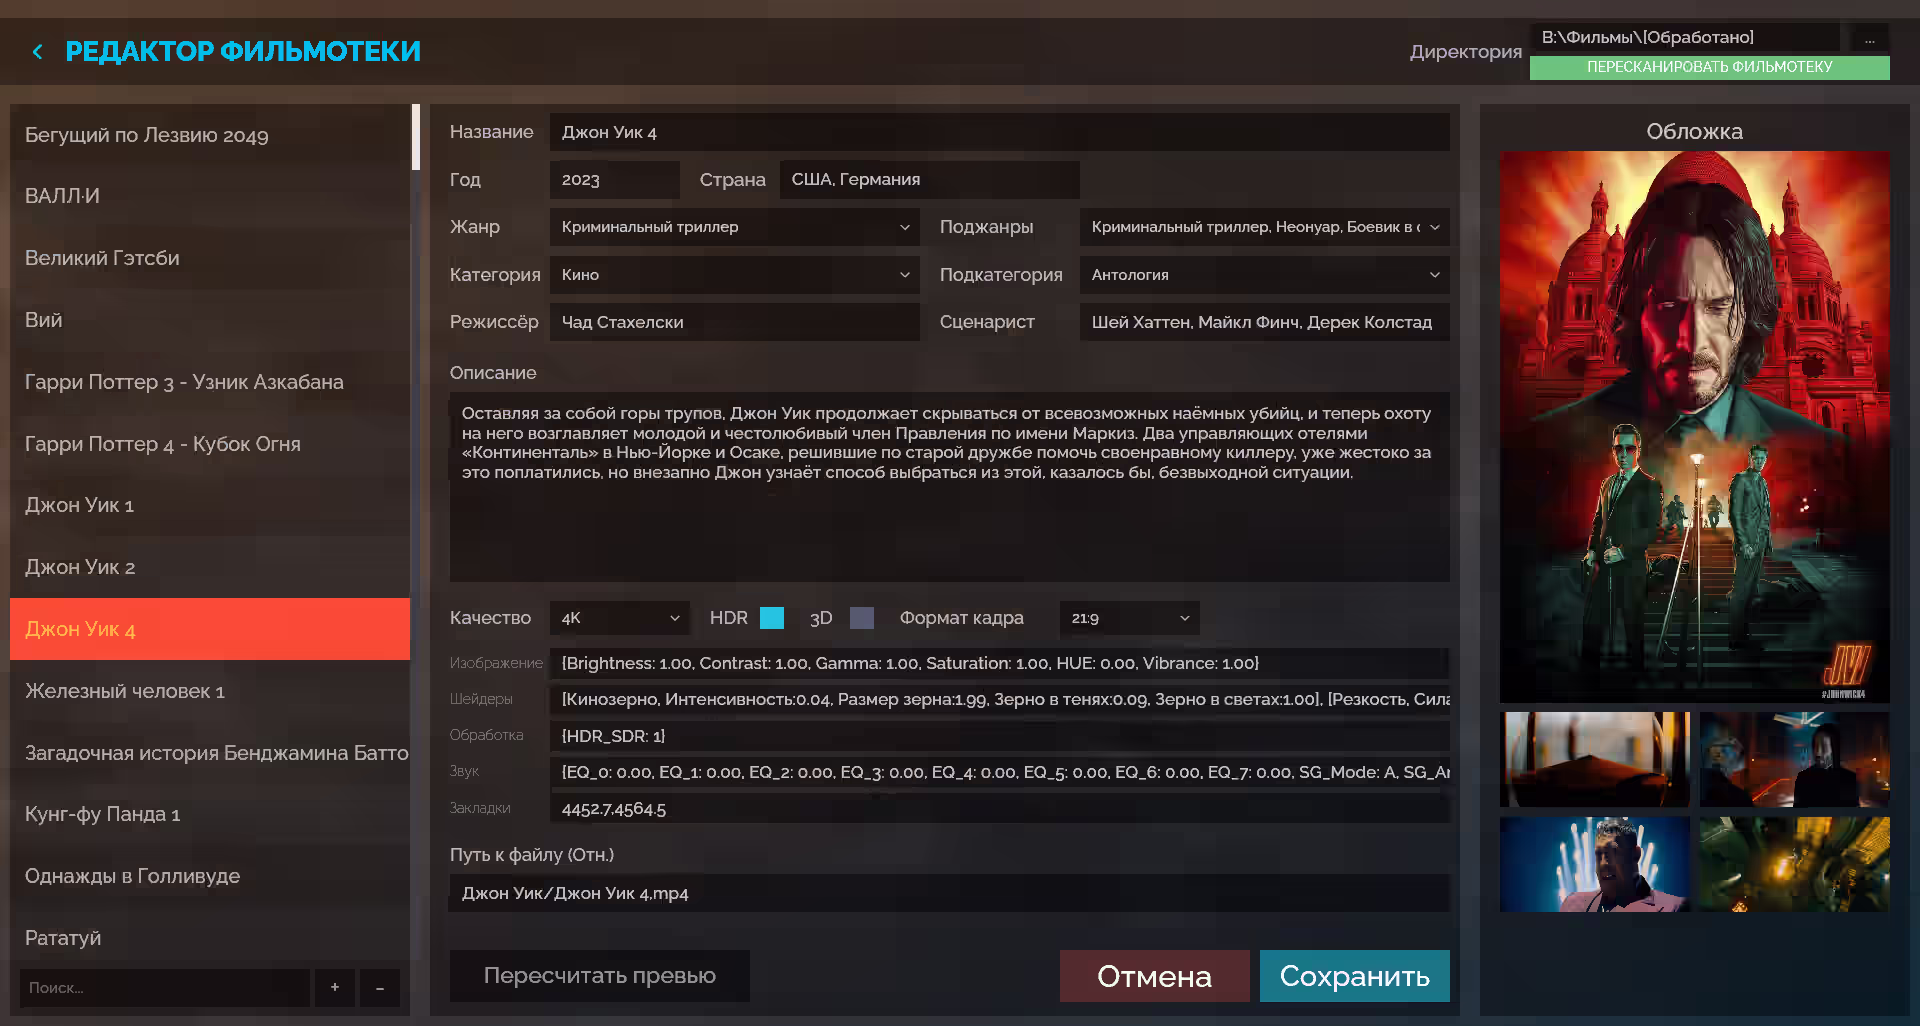1920x1026 pixels.
Task: Select Железный человек 1 in the list
Action: pos(210,691)
